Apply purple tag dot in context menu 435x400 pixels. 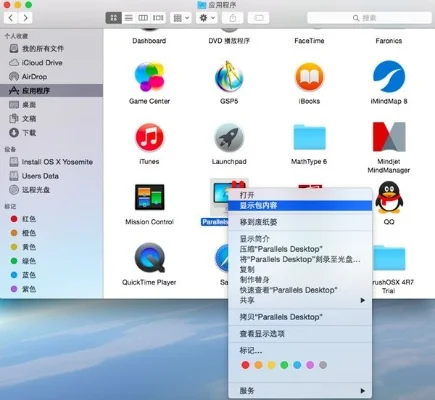click(x=310, y=365)
